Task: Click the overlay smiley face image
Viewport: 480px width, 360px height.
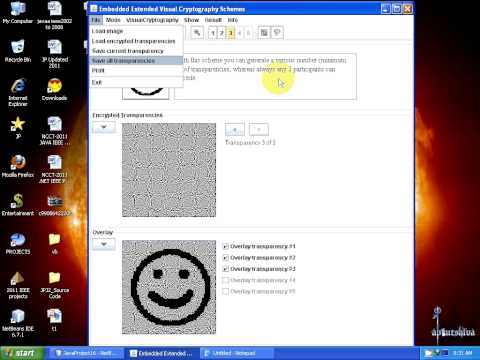Action: (x=169, y=287)
